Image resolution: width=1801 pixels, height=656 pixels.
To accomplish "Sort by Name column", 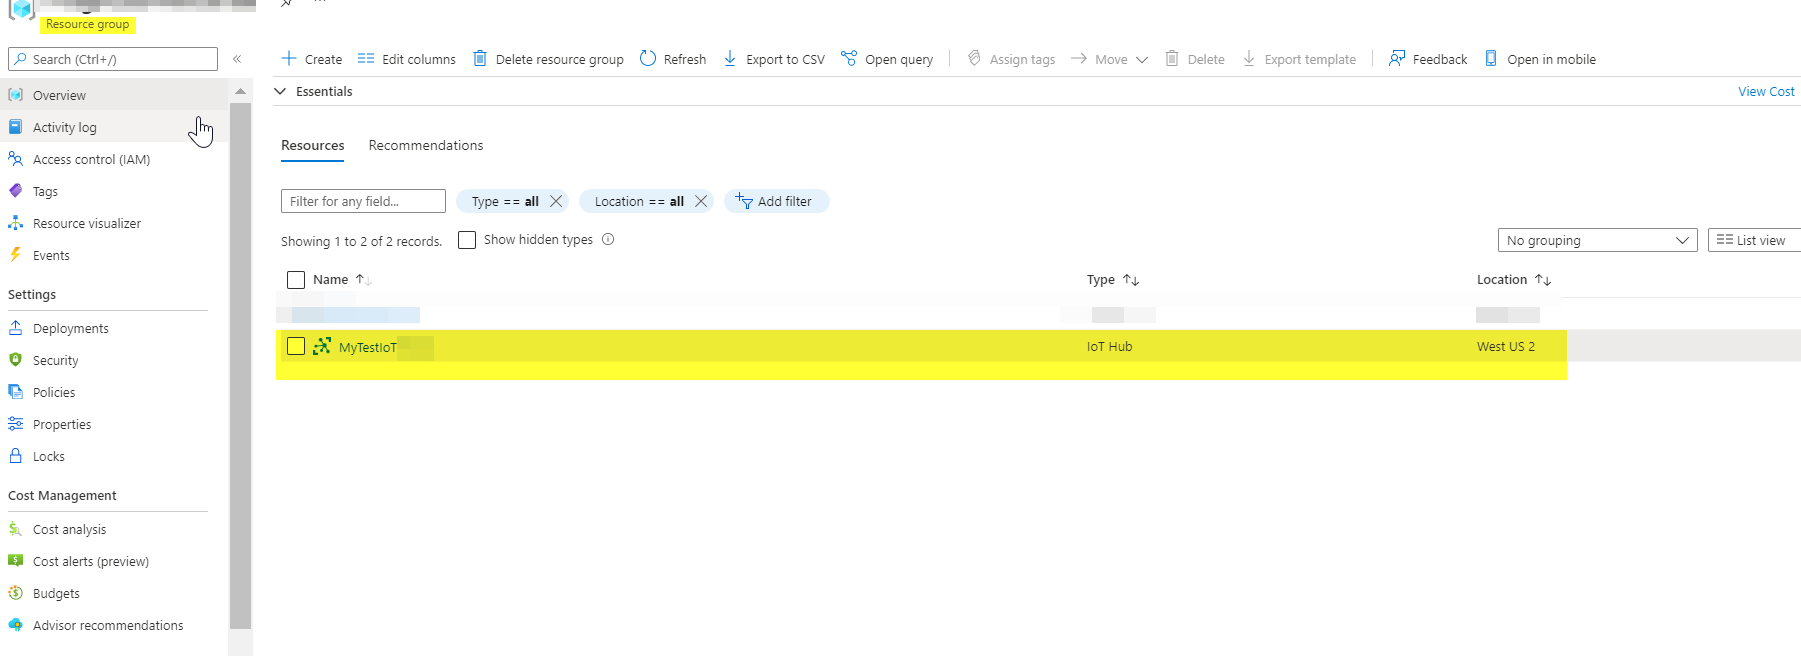I will (342, 280).
